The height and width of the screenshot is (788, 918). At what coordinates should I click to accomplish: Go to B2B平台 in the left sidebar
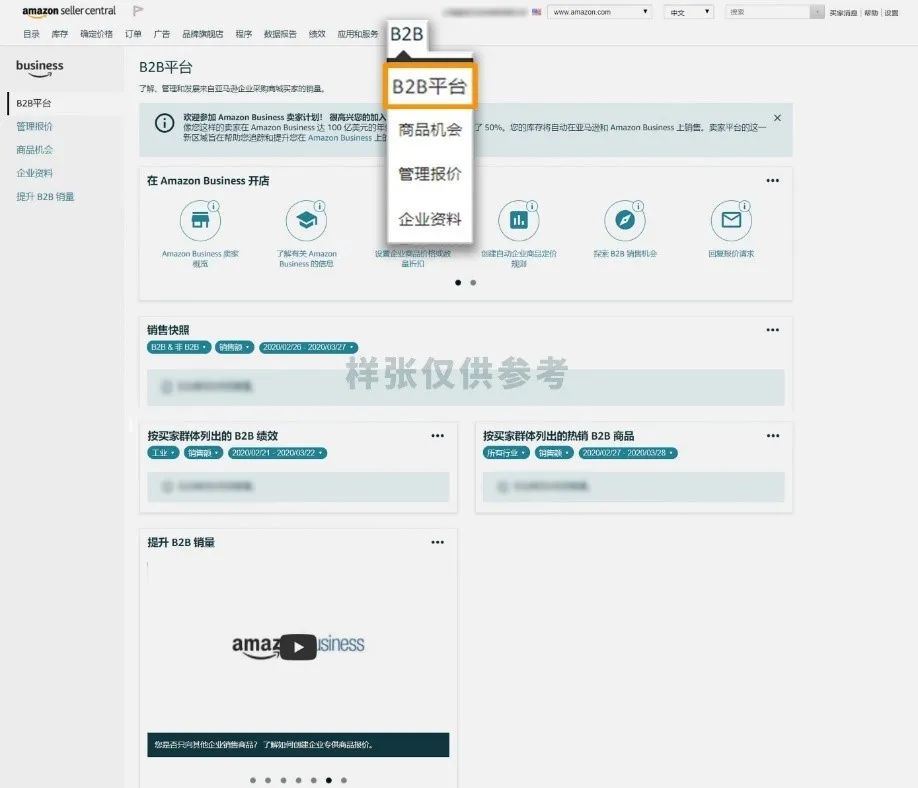pos(34,103)
